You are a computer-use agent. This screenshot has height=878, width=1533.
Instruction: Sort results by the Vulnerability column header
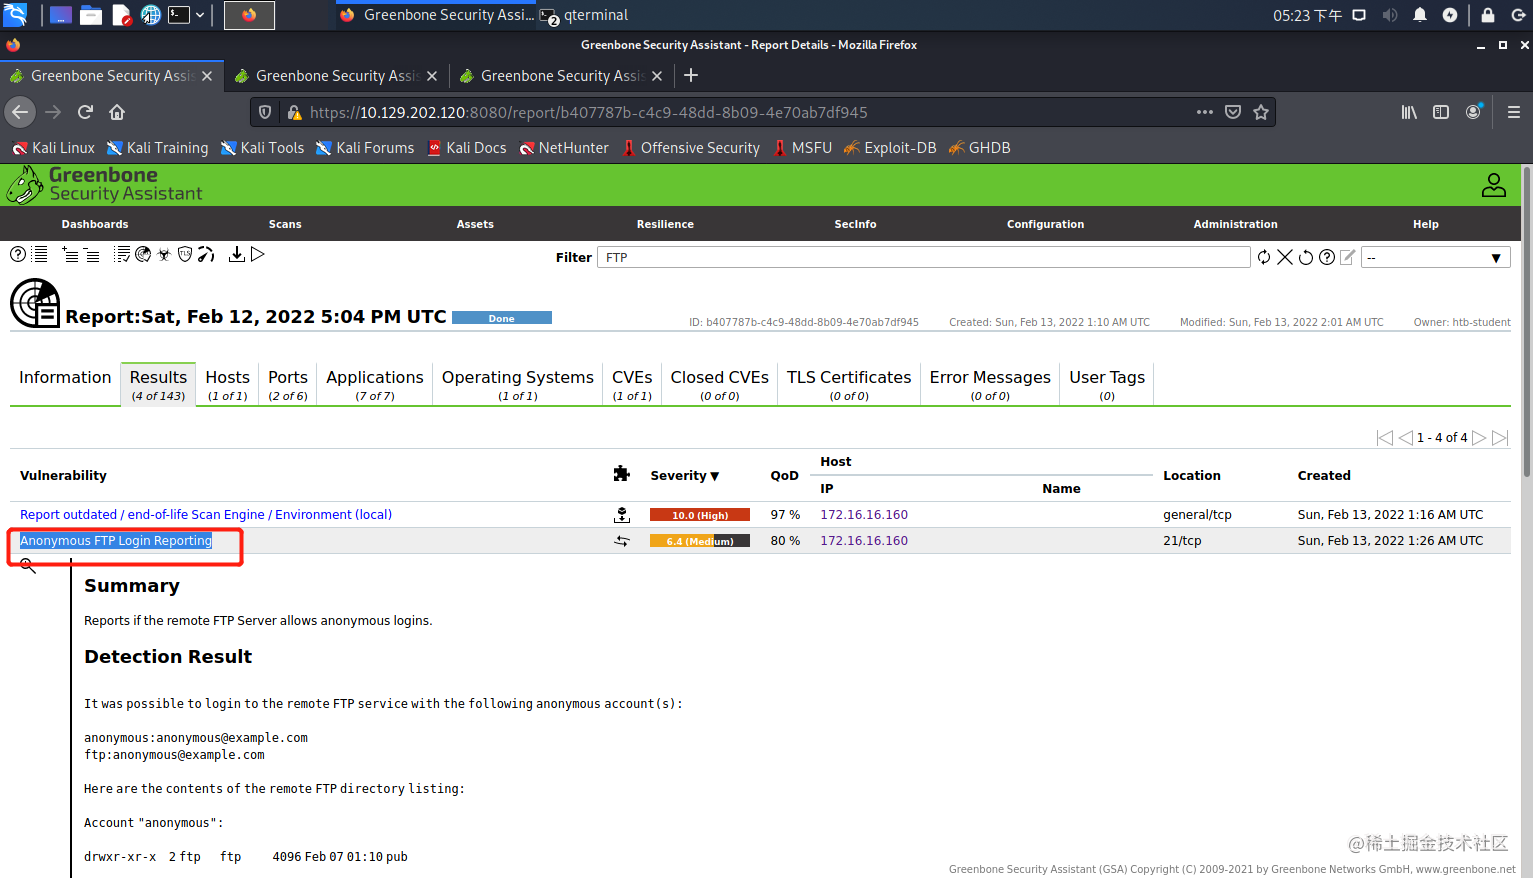pyautogui.click(x=63, y=476)
